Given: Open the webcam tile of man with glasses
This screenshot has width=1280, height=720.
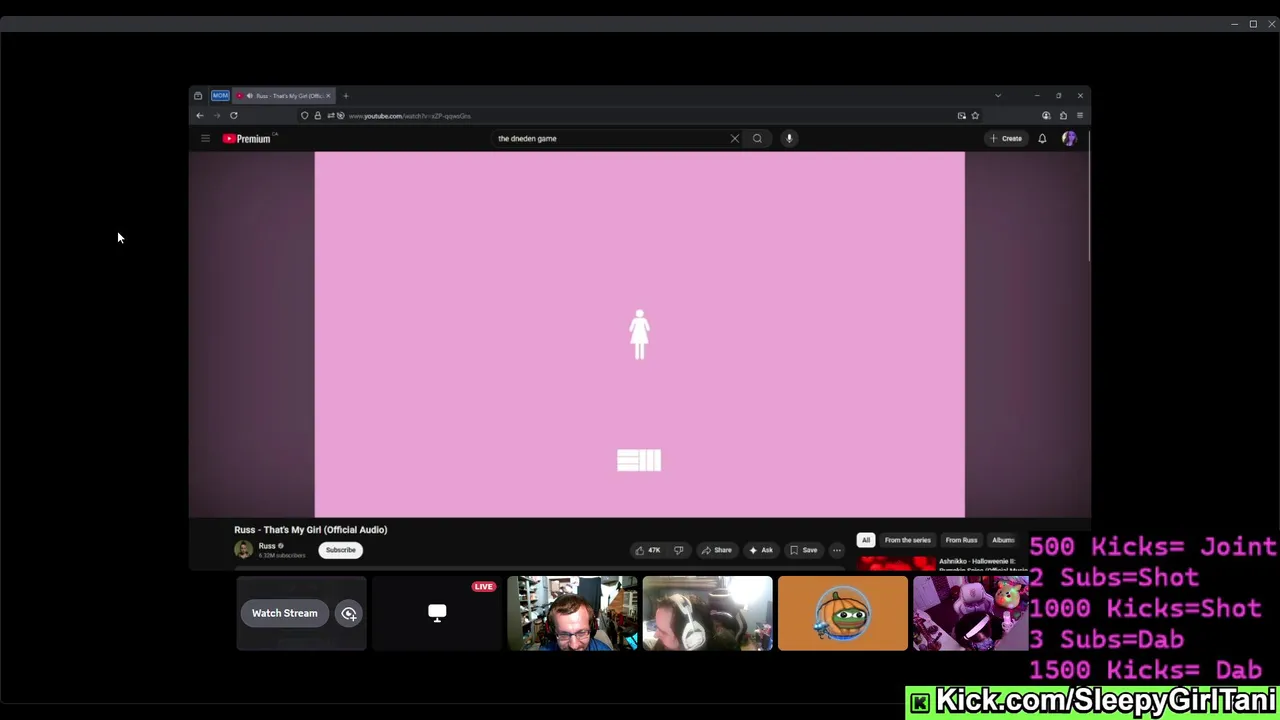Looking at the screenshot, I should click(x=572, y=613).
